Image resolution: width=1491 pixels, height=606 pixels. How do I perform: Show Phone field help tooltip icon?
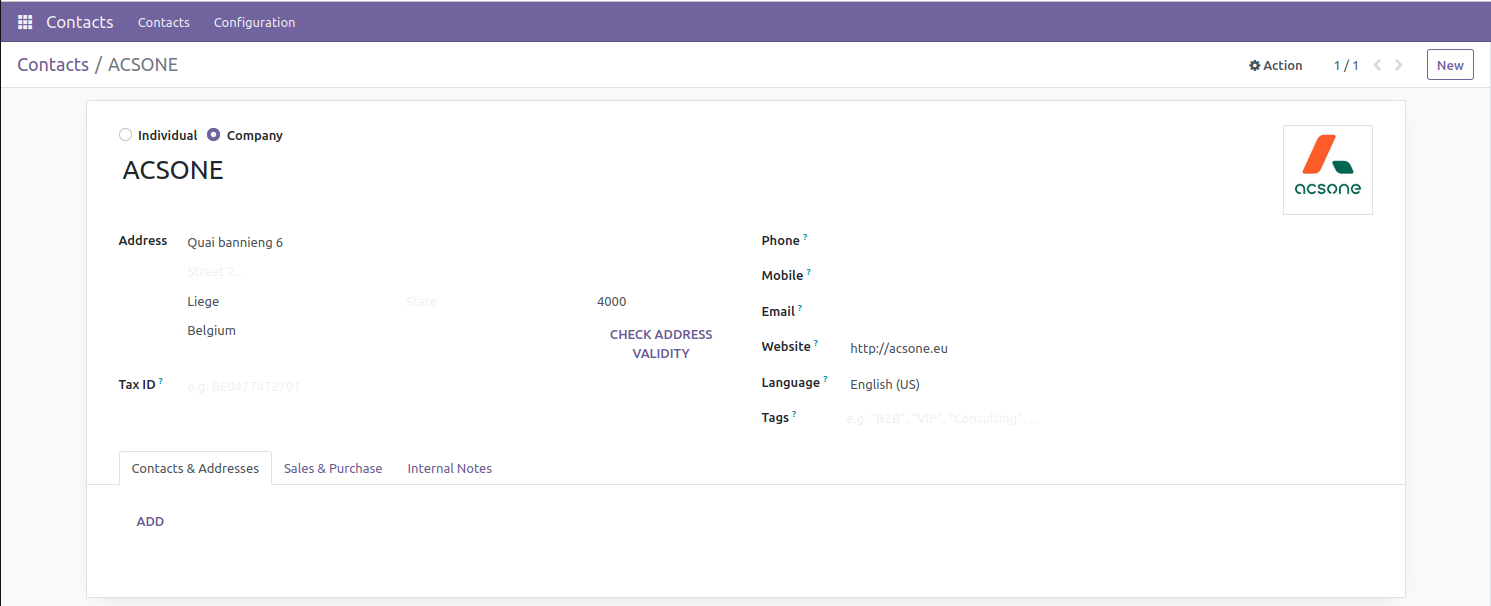(x=805, y=237)
